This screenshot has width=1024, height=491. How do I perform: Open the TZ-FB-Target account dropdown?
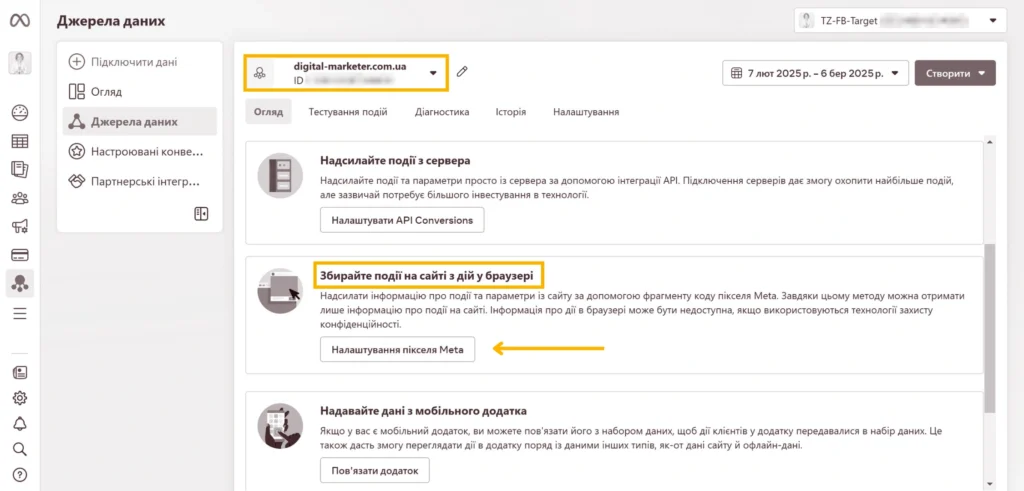tap(901, 20)
